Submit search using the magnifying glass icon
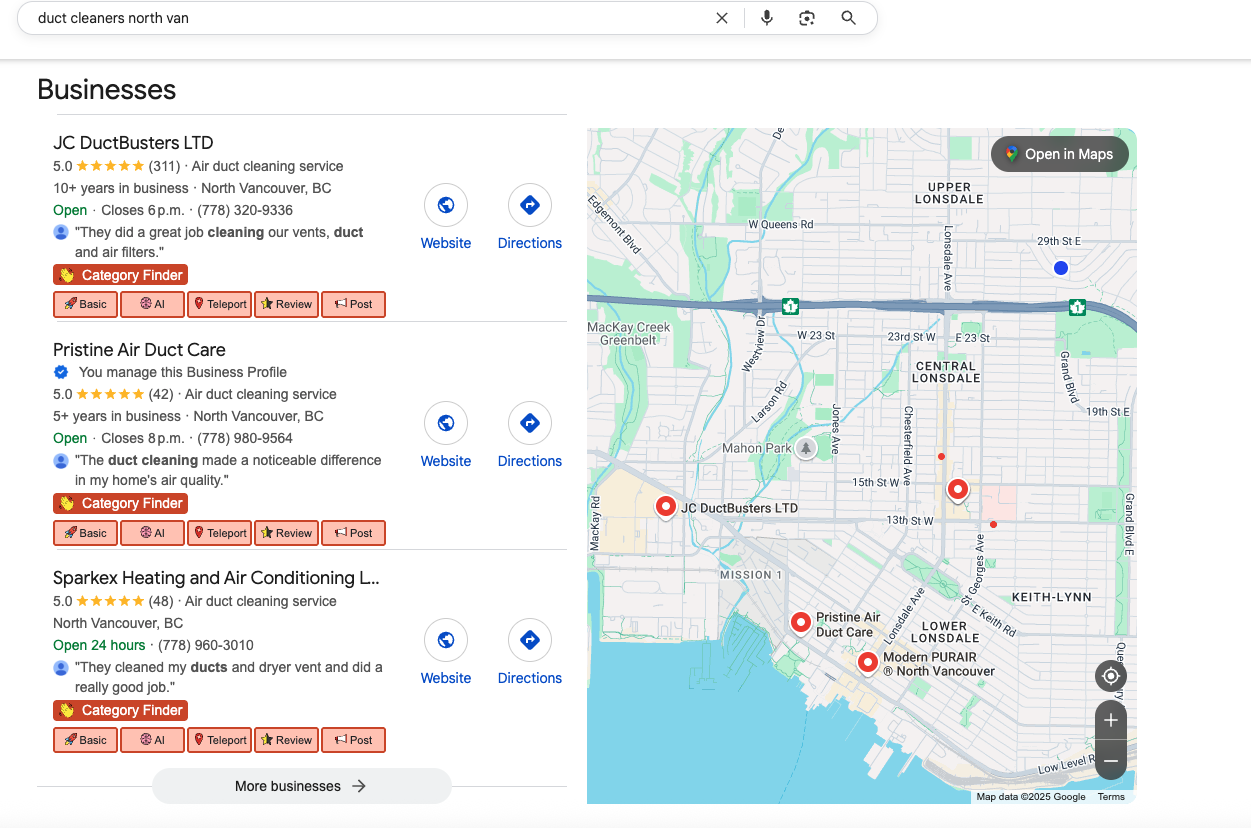Viewport: 1251px width, 828px height. click(849, 18)
